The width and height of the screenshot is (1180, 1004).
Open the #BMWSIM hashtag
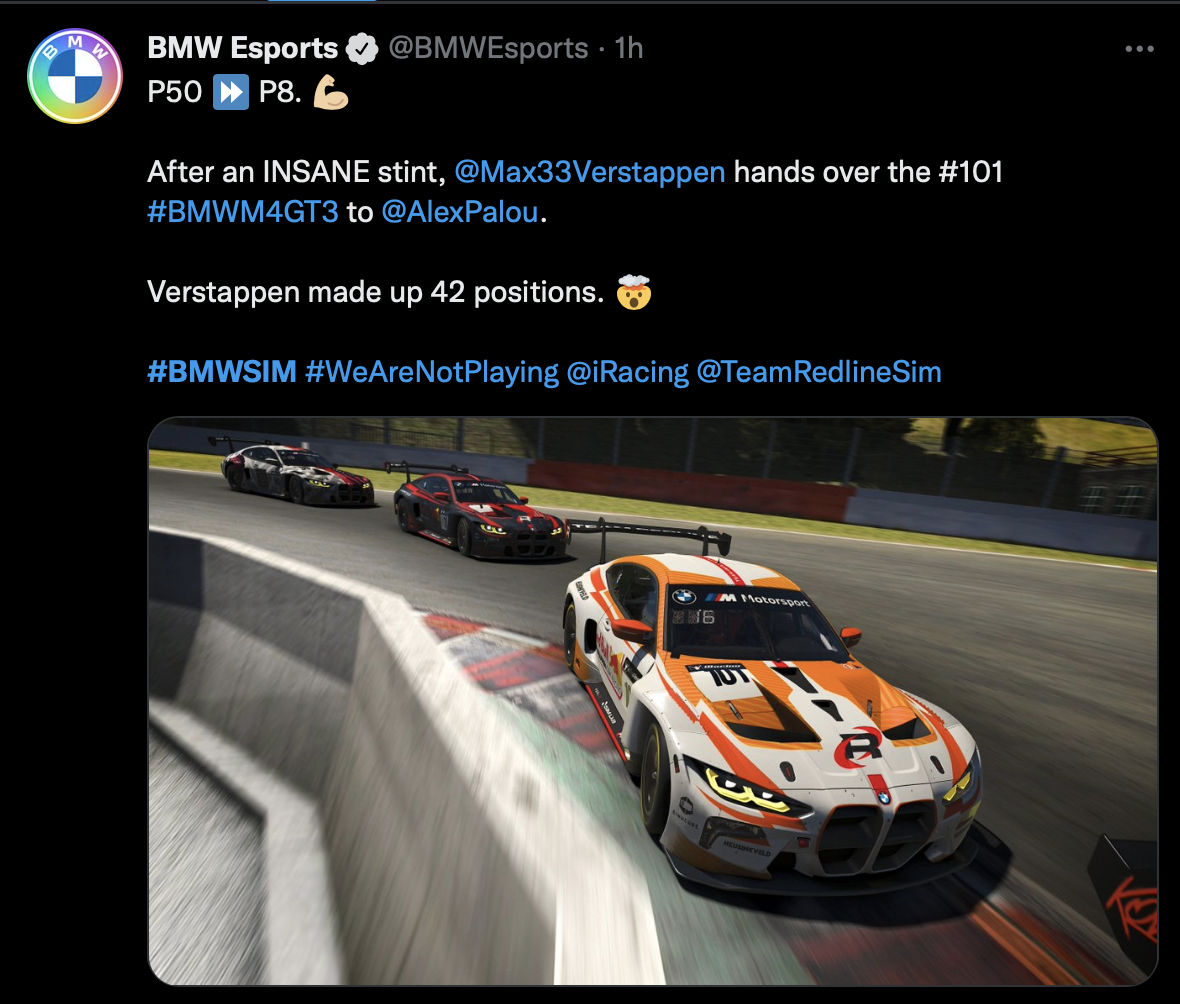[x=222, y=372]
